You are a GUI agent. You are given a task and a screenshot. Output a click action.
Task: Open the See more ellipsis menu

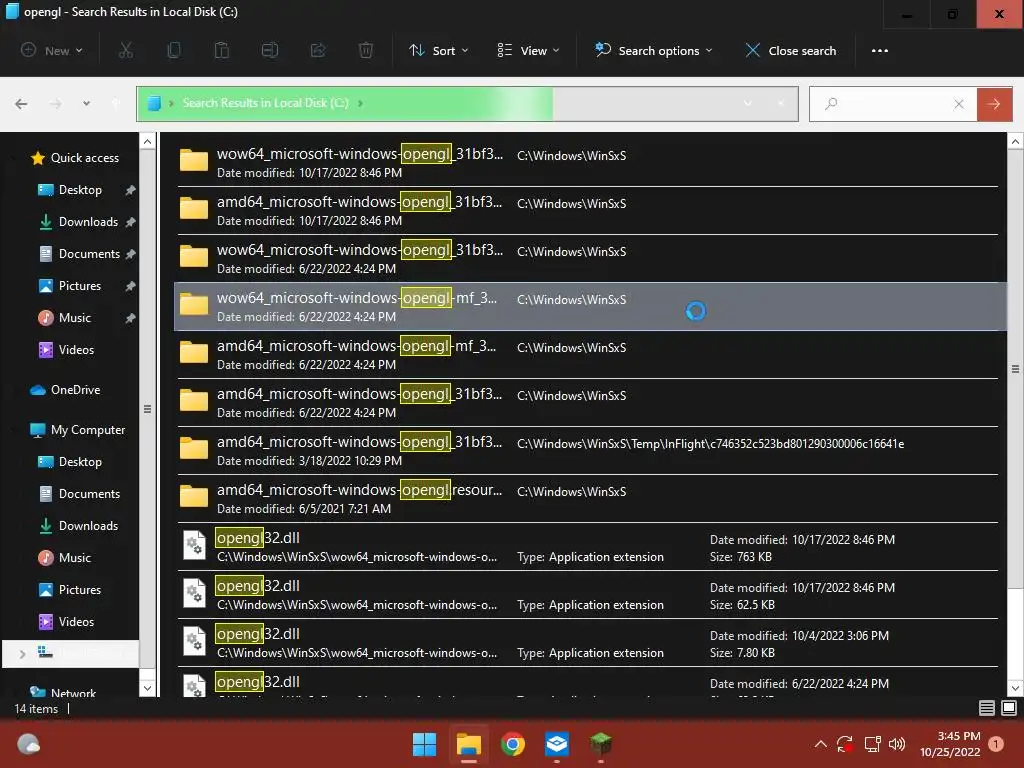(x=880, y=50)
